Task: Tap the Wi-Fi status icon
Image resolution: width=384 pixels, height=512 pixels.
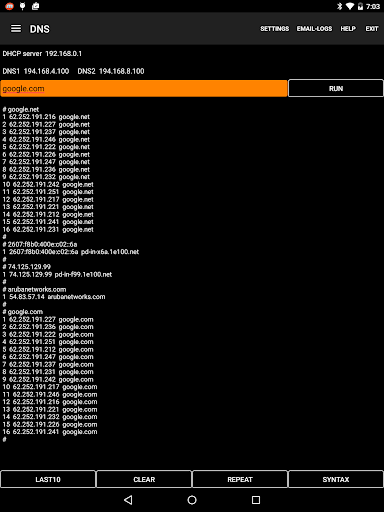Action: tap(350, 6)
